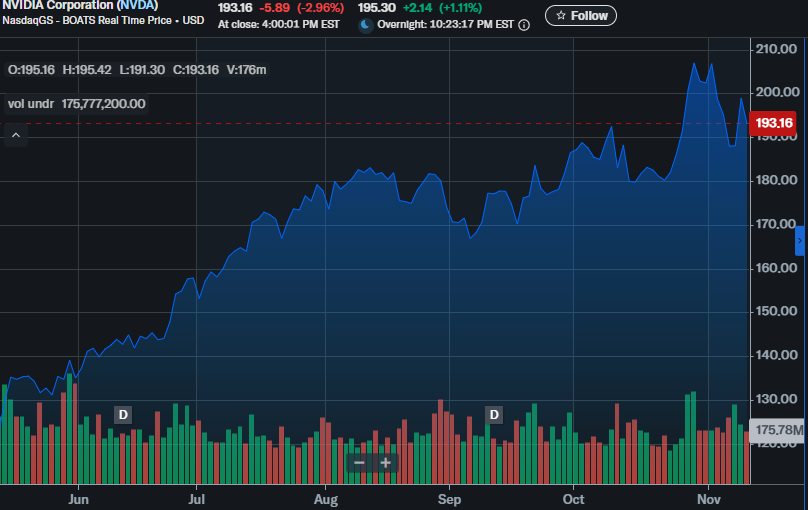
Task: Select the vol undr indicator label
Action: point(30,103)
